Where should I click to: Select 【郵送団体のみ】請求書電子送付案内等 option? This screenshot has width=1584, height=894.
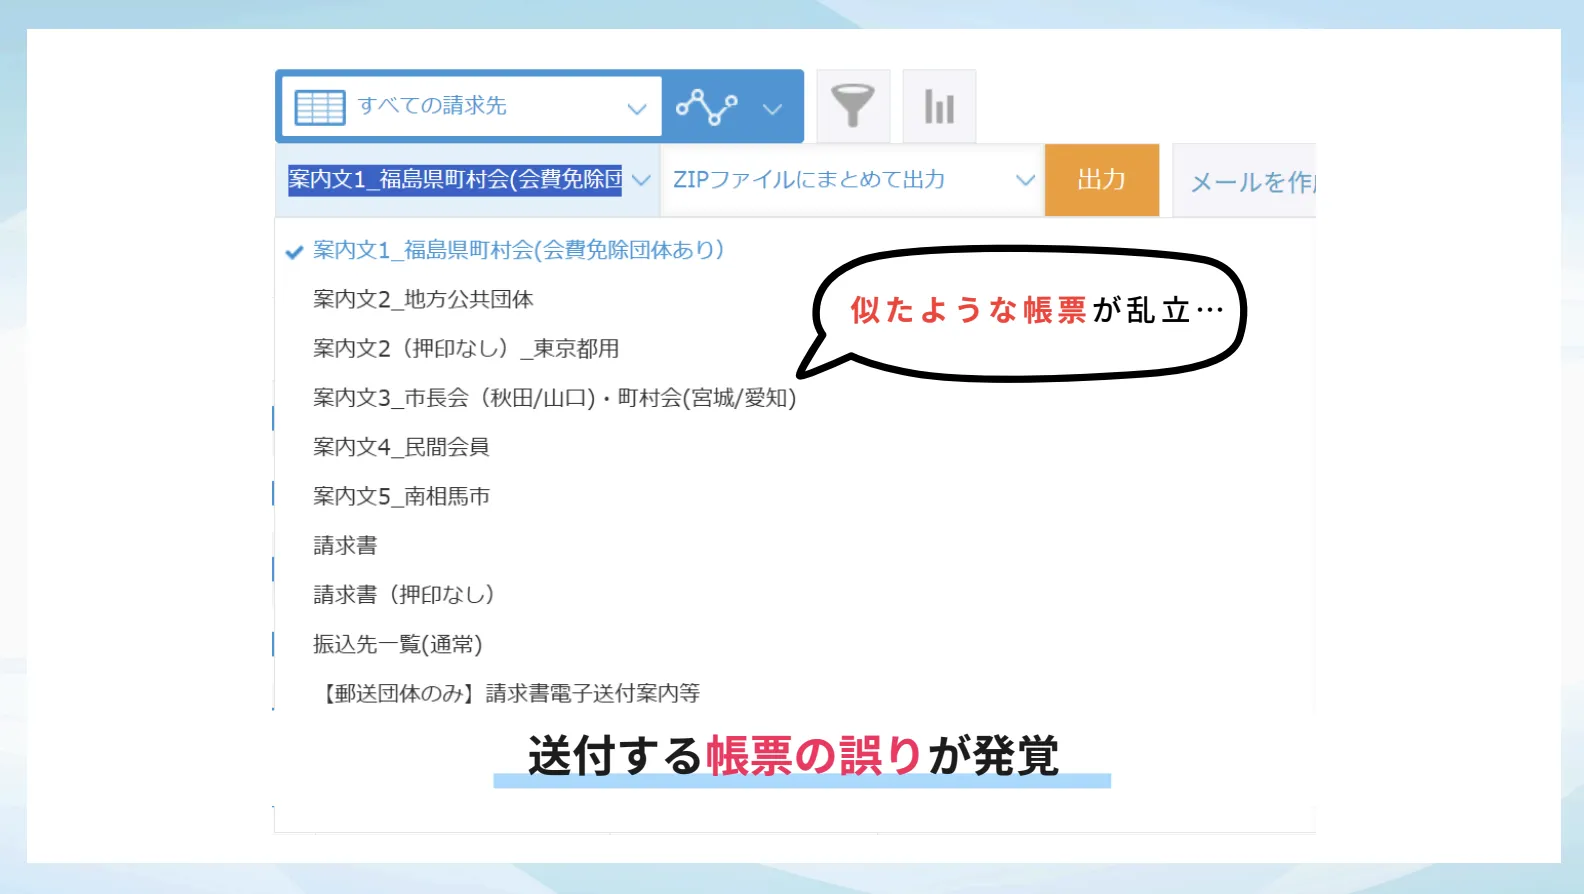click(x=510, y=693)
